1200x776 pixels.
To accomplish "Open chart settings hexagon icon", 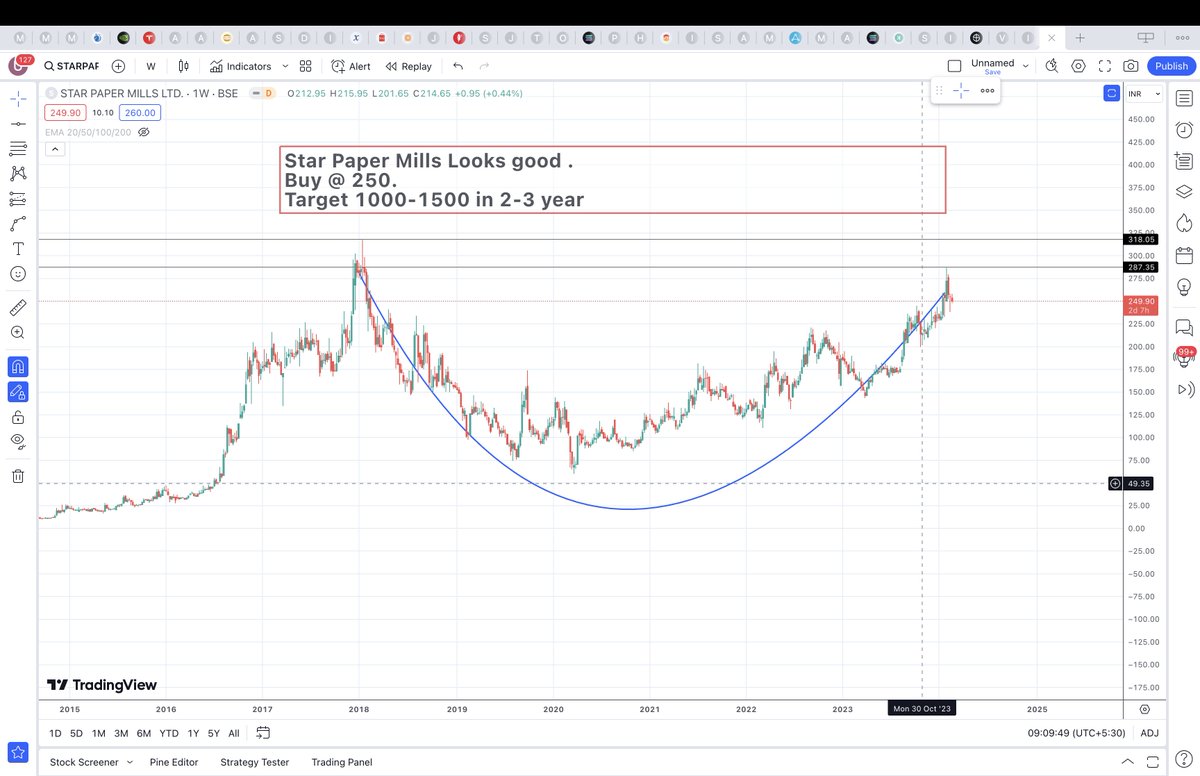I will pos(1078,66).
